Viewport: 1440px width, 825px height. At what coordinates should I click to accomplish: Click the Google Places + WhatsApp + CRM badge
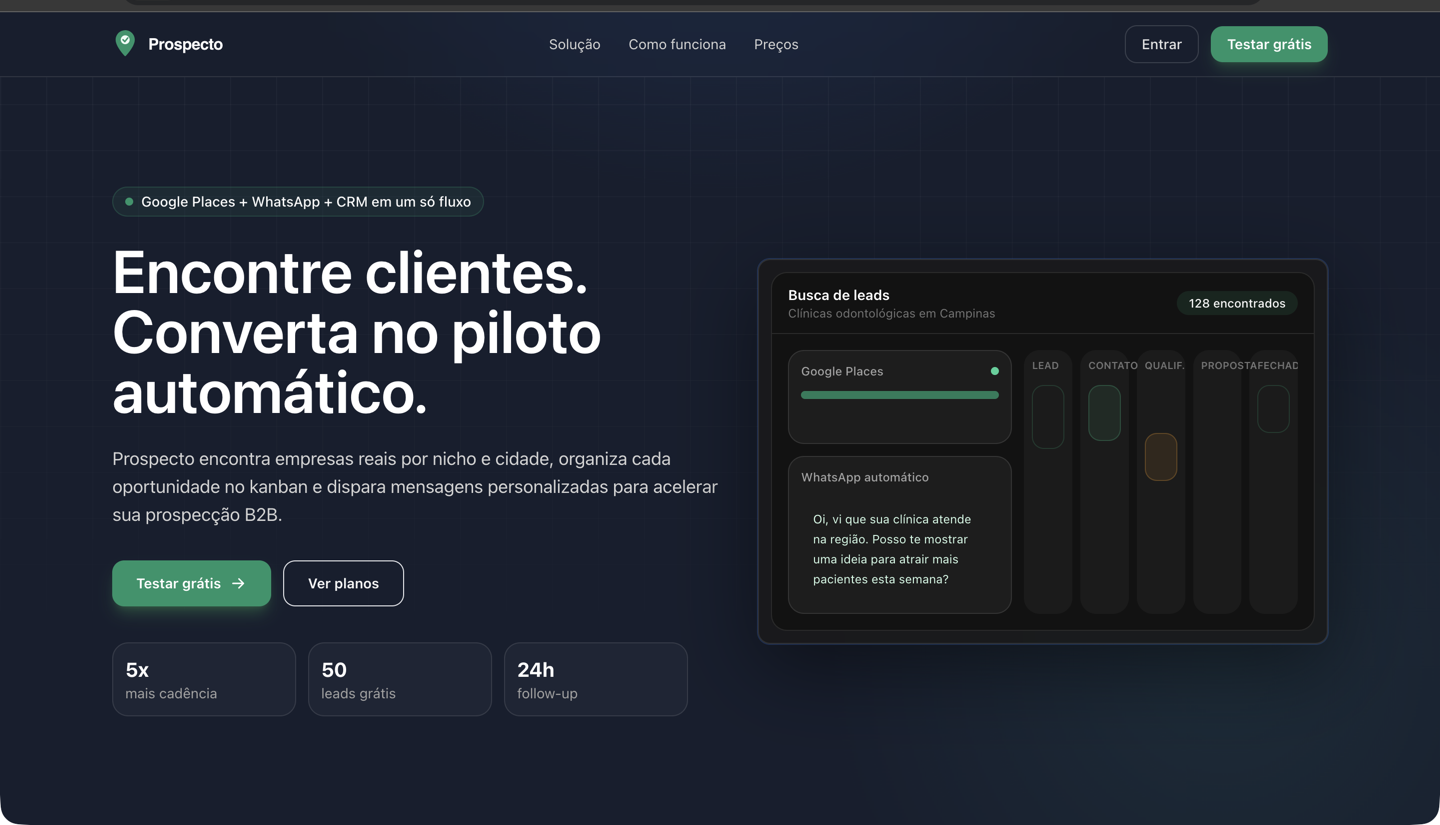298,201
